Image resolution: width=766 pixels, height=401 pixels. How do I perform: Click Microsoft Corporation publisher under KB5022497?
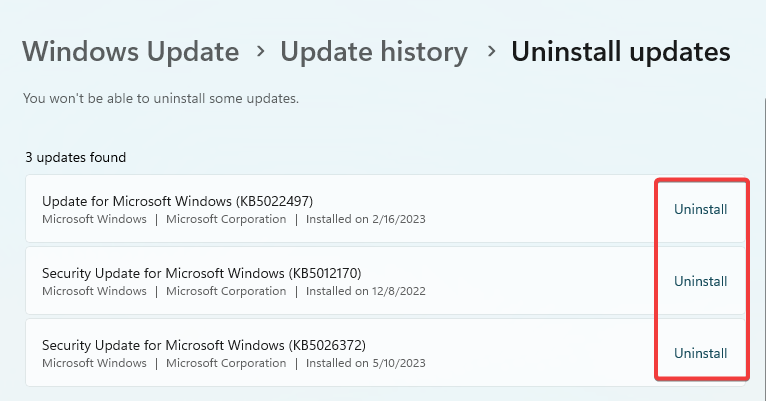tap(226, 219)
